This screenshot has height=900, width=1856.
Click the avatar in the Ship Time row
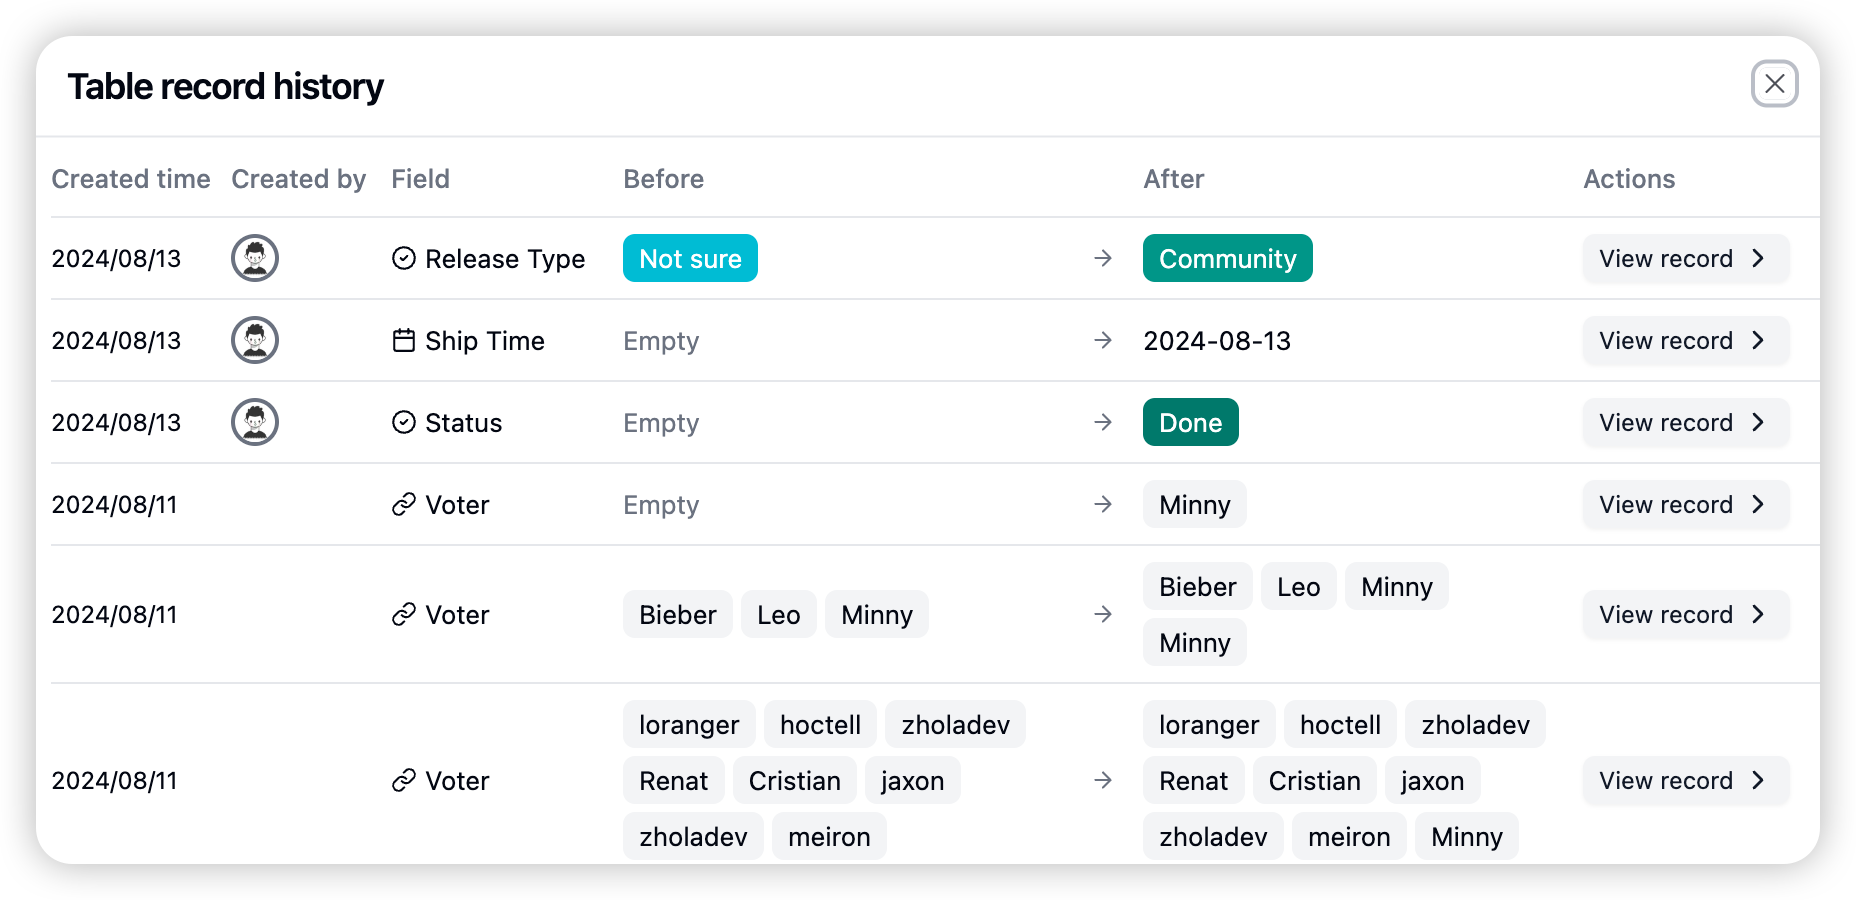click(x=255, y=340)
